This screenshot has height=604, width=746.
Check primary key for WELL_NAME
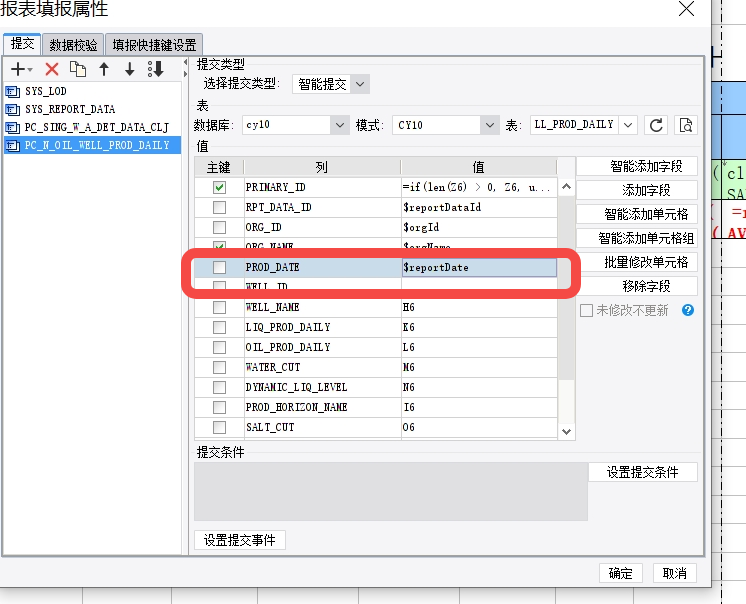[219, 307]
